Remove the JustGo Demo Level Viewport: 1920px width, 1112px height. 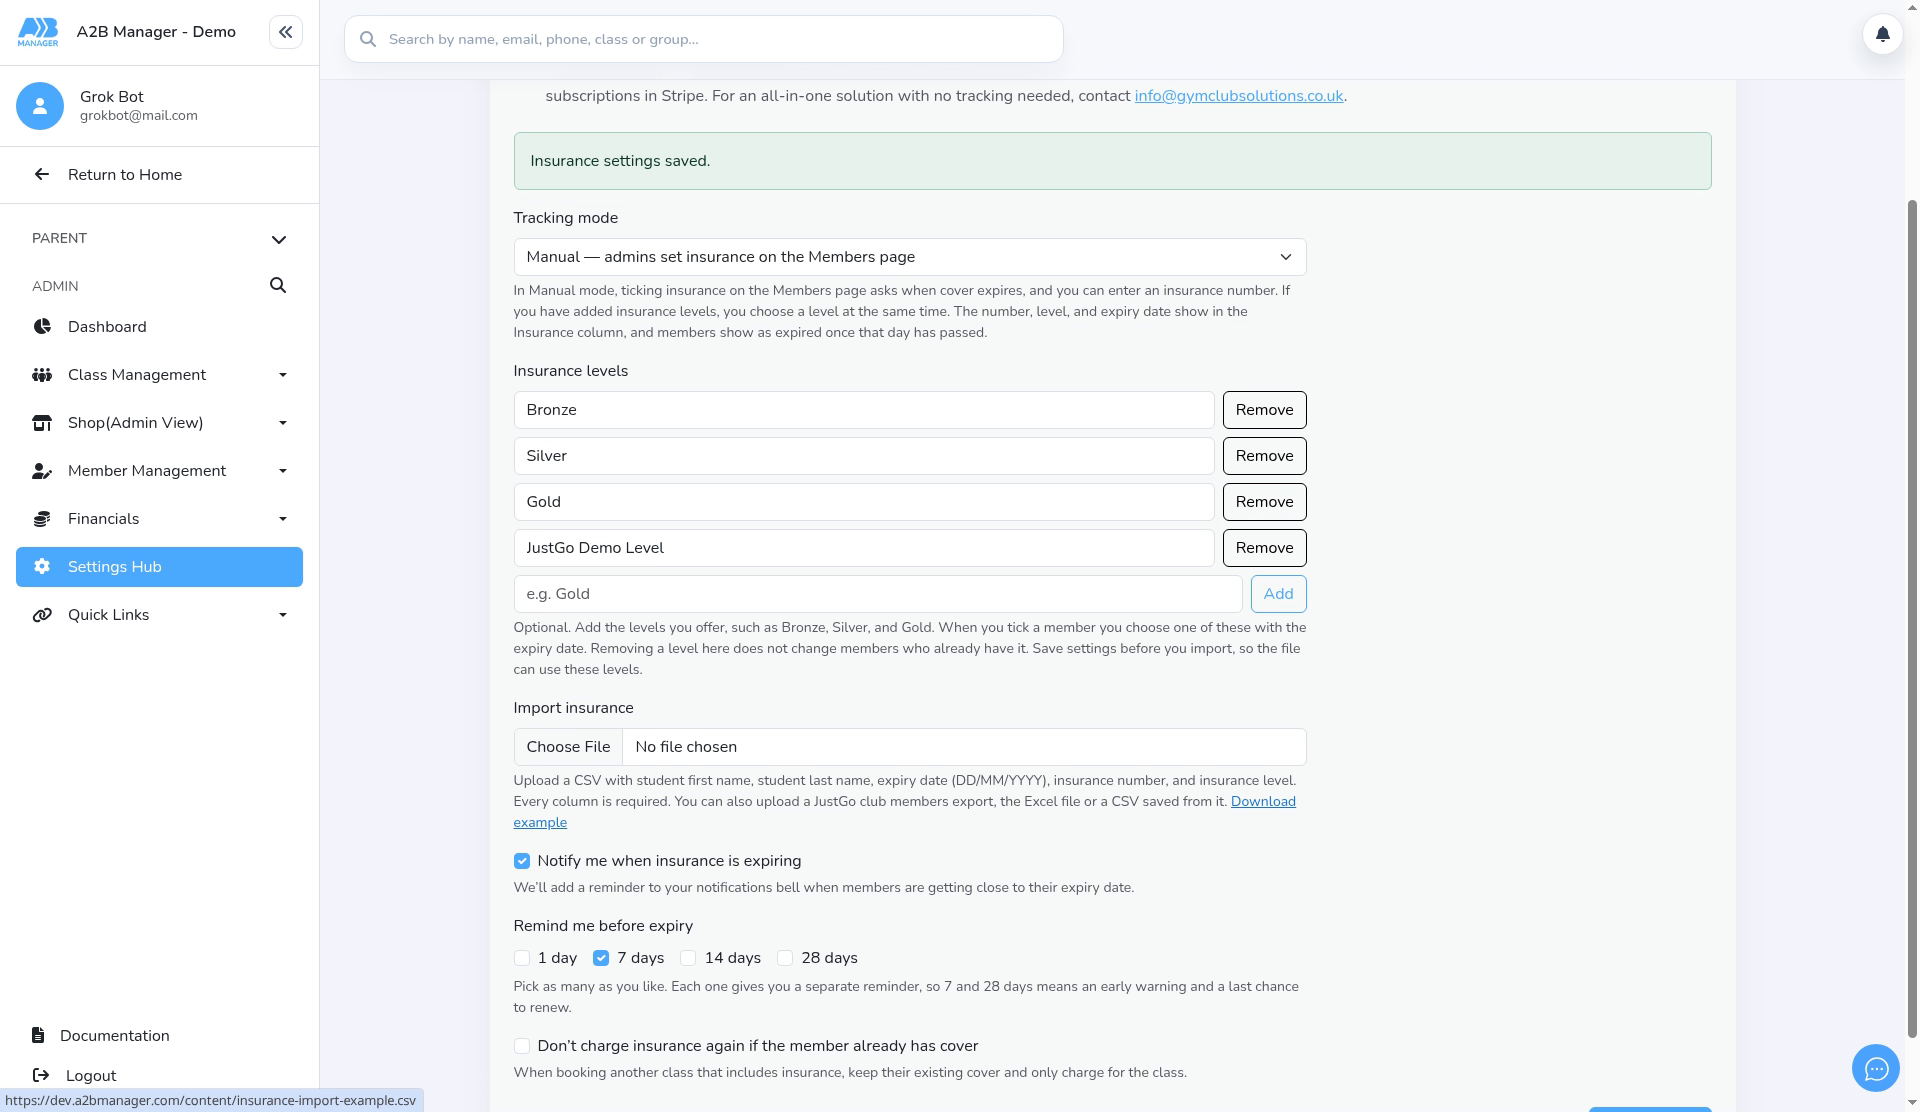pos(1264,548)
